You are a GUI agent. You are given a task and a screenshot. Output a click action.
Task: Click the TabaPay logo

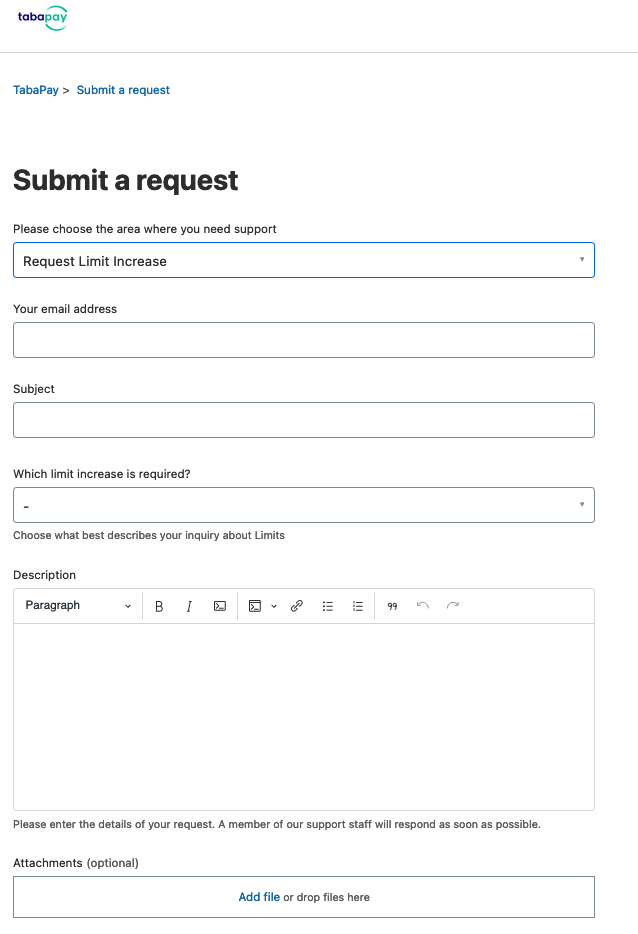pos(42,17)
